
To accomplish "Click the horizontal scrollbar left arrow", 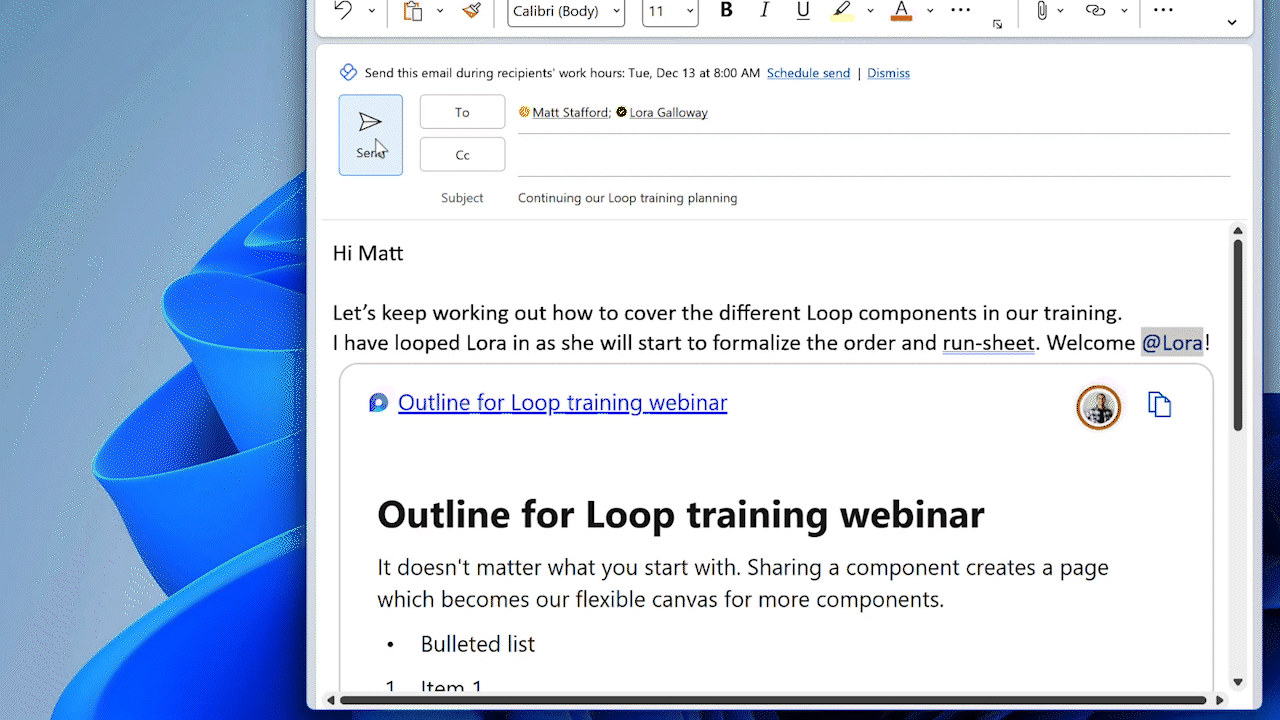I will point(331,700).
